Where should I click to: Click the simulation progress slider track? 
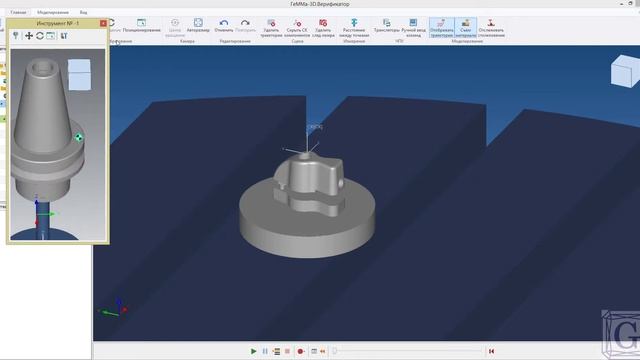407,351
